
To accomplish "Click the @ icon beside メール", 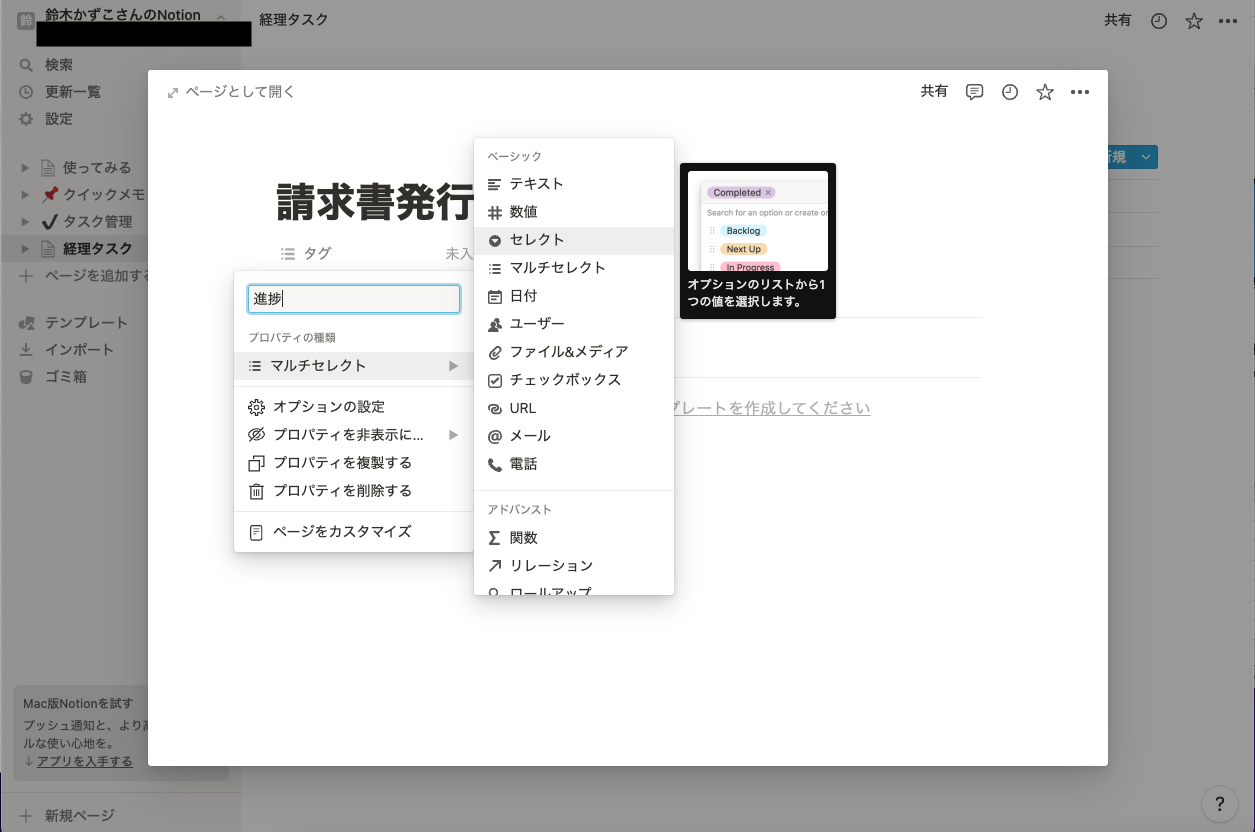I will (494, 436).
